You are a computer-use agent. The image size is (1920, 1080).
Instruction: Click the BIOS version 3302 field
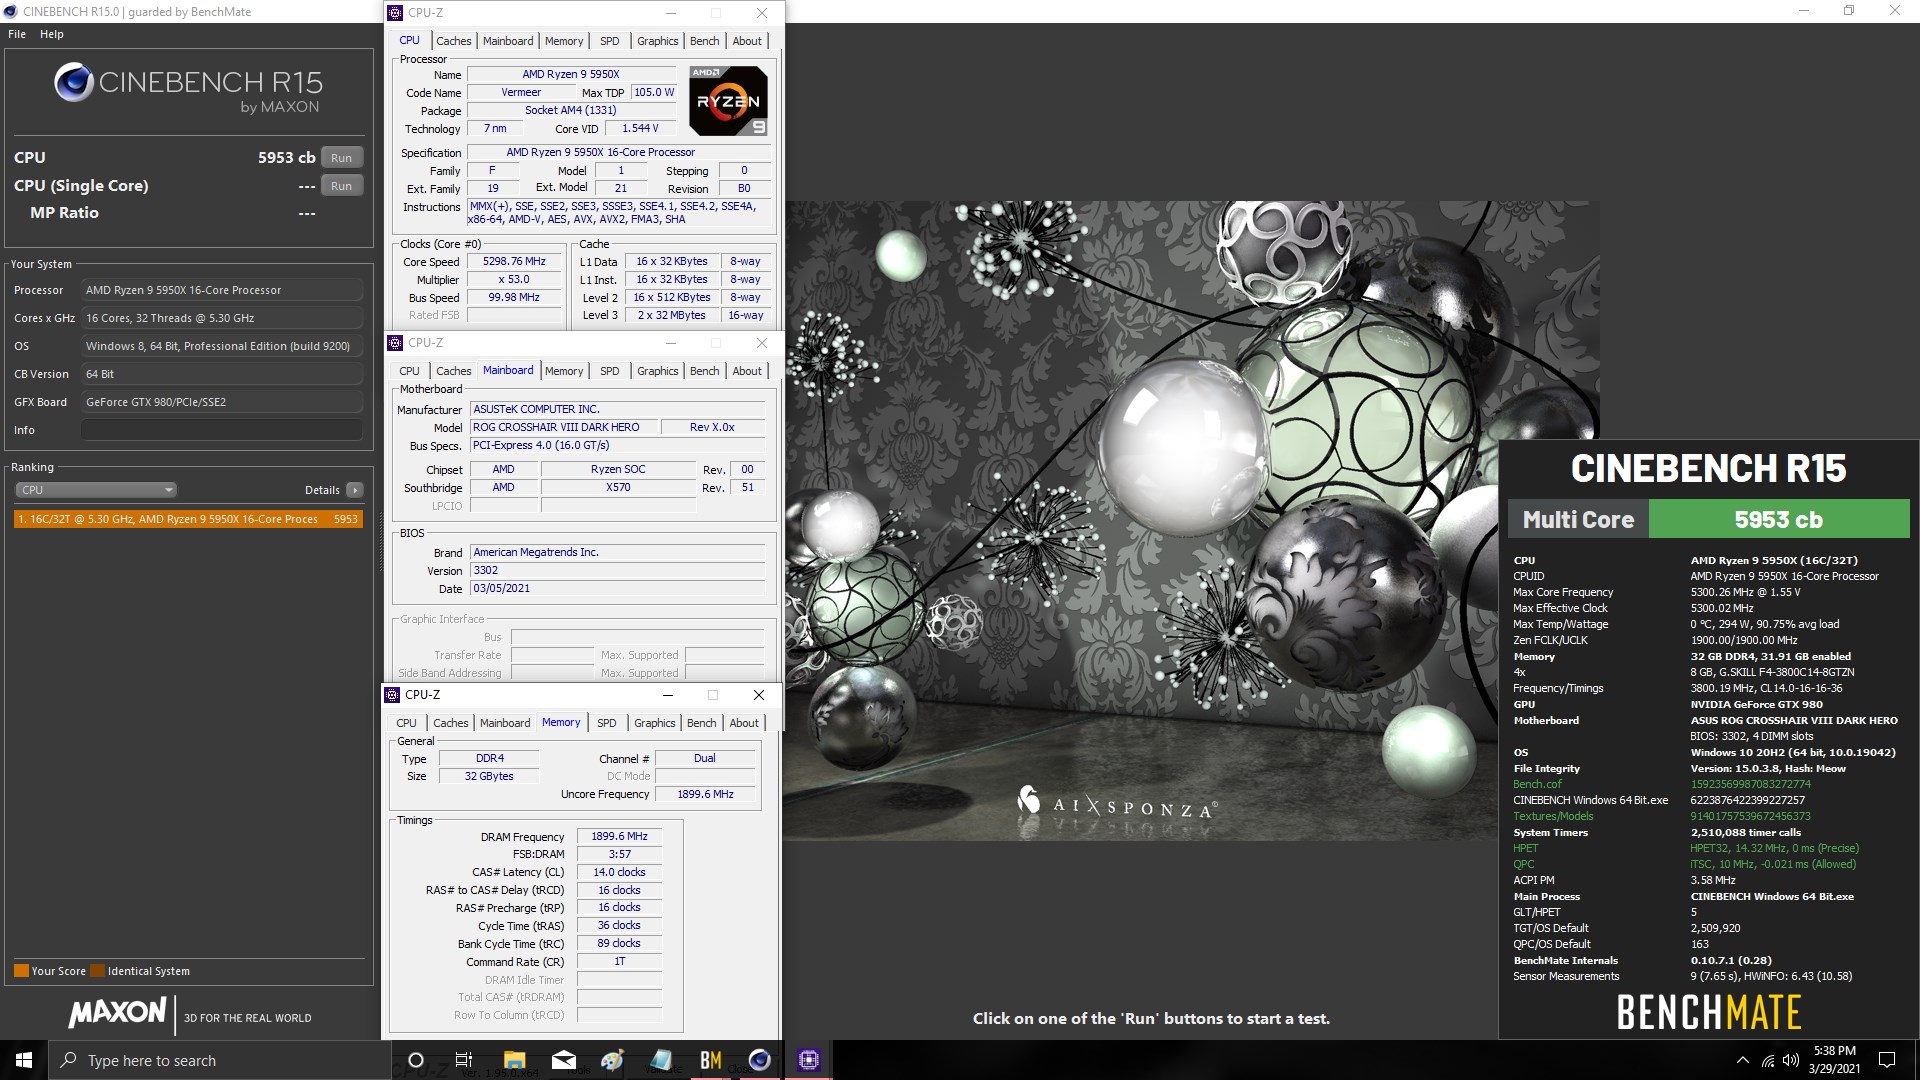tap(617, 571)
